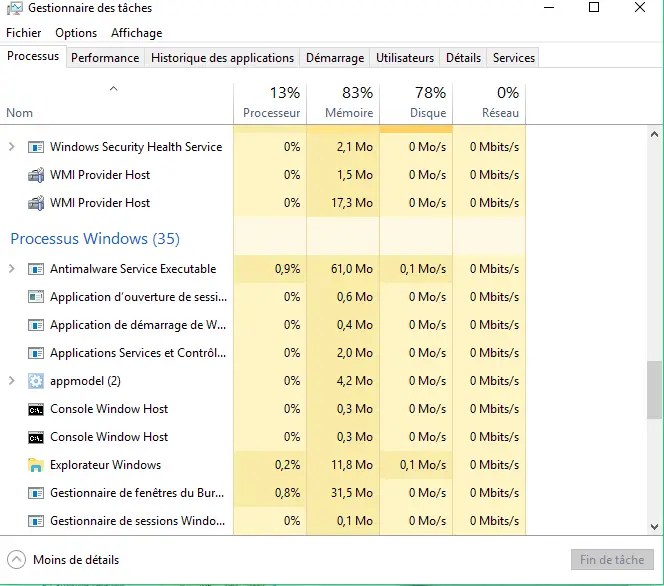Select Application de démarrage de W... row
This screenshot has width=664, height=586.
click(263, 325)
